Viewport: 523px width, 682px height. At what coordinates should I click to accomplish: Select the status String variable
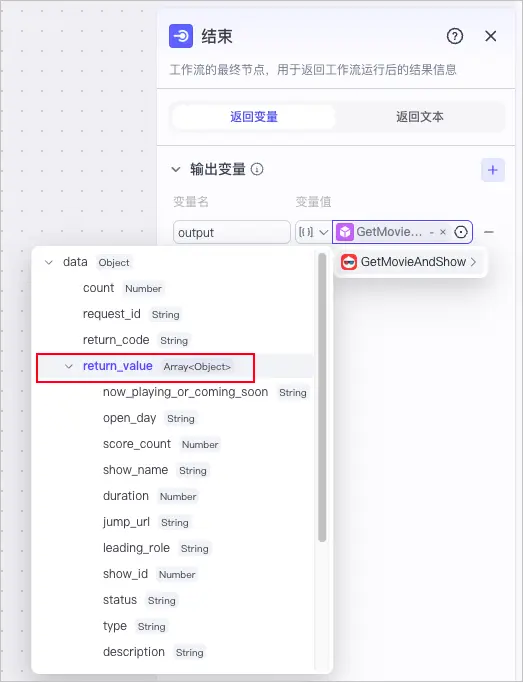coord(140,600)
